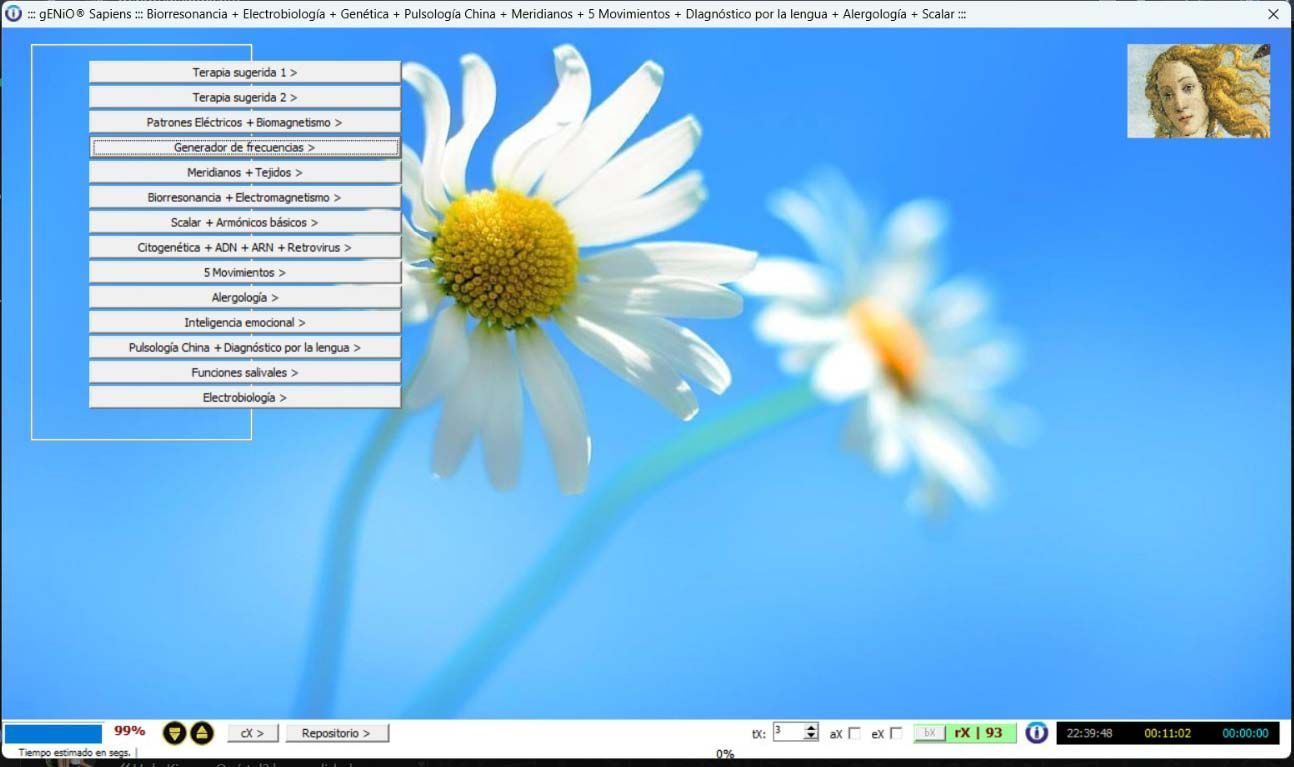This screenshot has width=1294, height=767.
Task: Click the blue info icon beside rX
Action: (1037, 733)
